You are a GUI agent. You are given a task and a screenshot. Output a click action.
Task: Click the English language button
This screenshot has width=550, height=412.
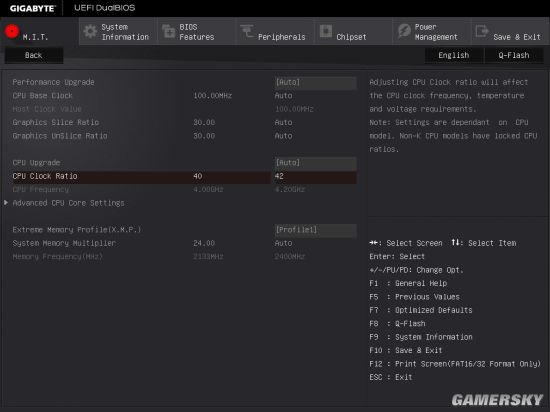[x=454, y=55]
